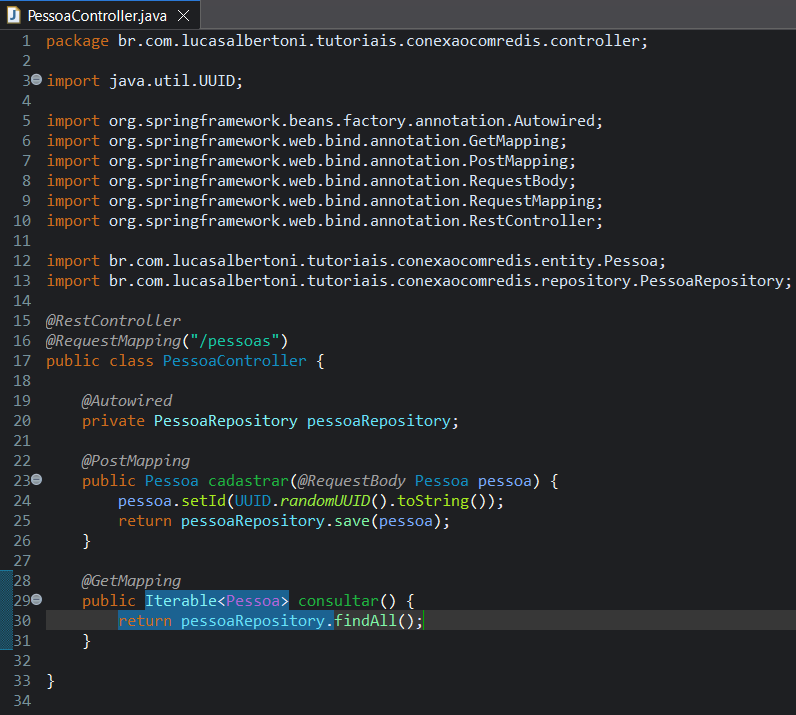796x715 pixels.
Task: Close the PessoaController.java editor tab
Action: point(182,16)
